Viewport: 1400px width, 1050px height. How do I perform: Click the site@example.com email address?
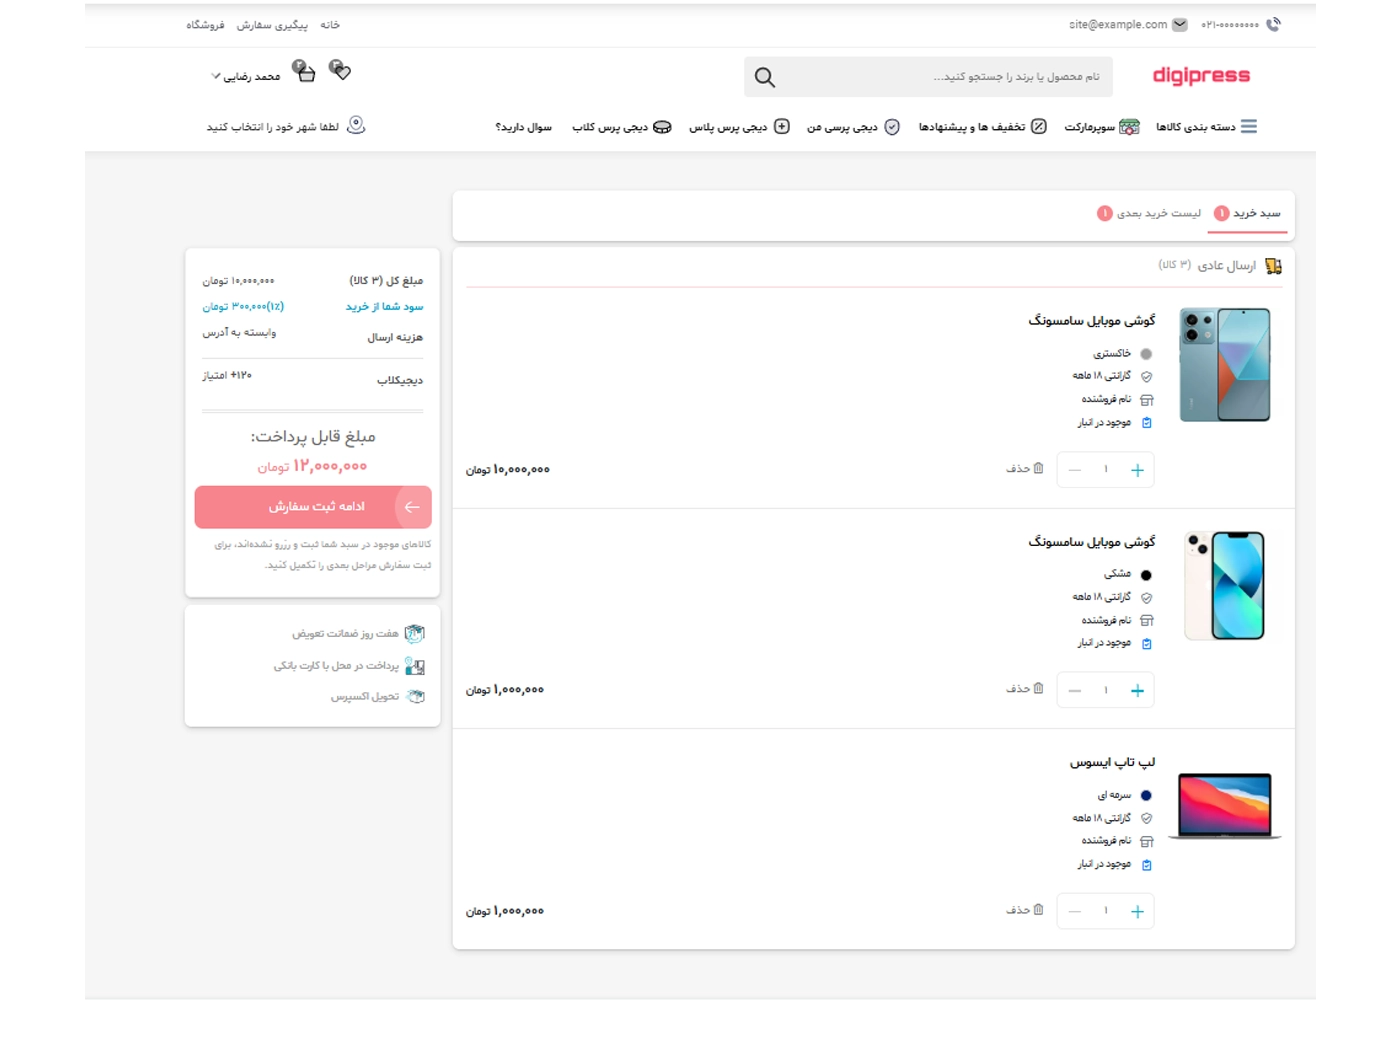[x=1118, y=25]
